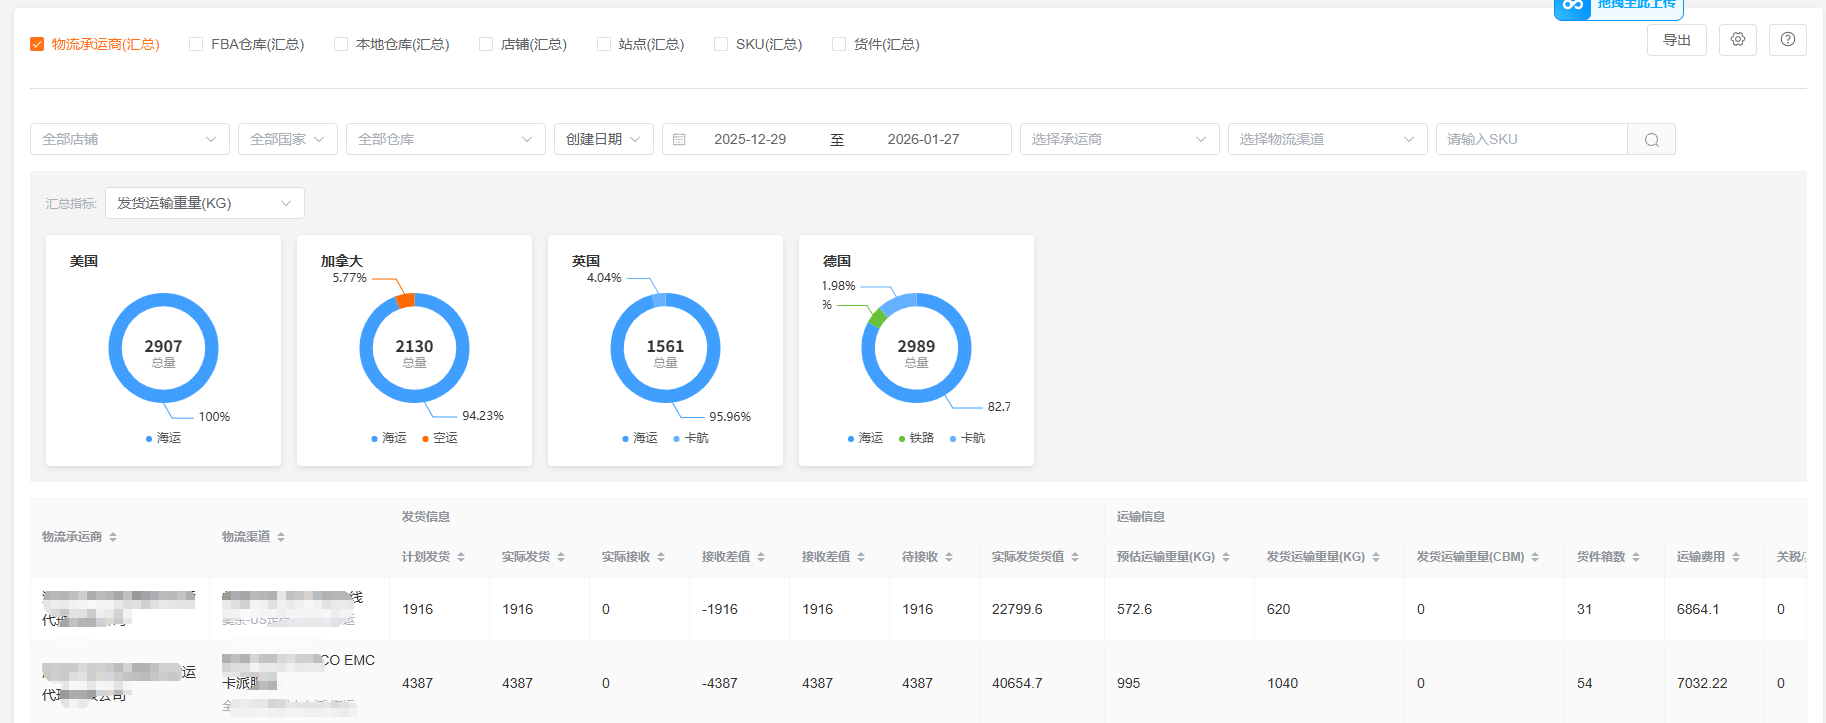Uncheck the 物流承运商(汇总) checkbox
Image resolution: width=1826 pixels, height=723 pixels.
(37, 44)
